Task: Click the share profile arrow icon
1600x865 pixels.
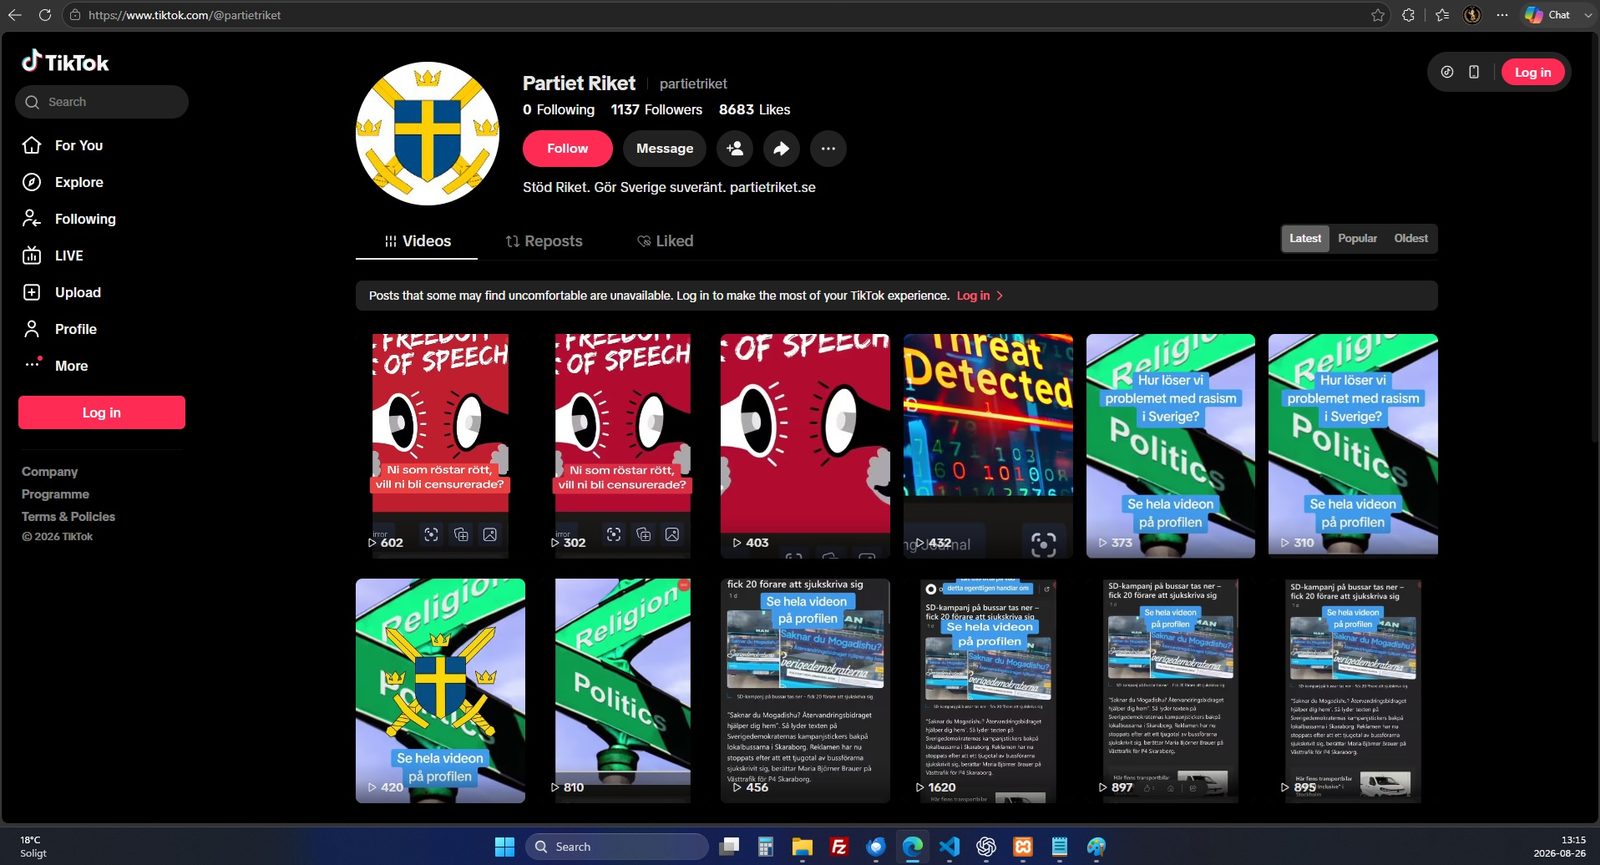Action: coord(782,148)
